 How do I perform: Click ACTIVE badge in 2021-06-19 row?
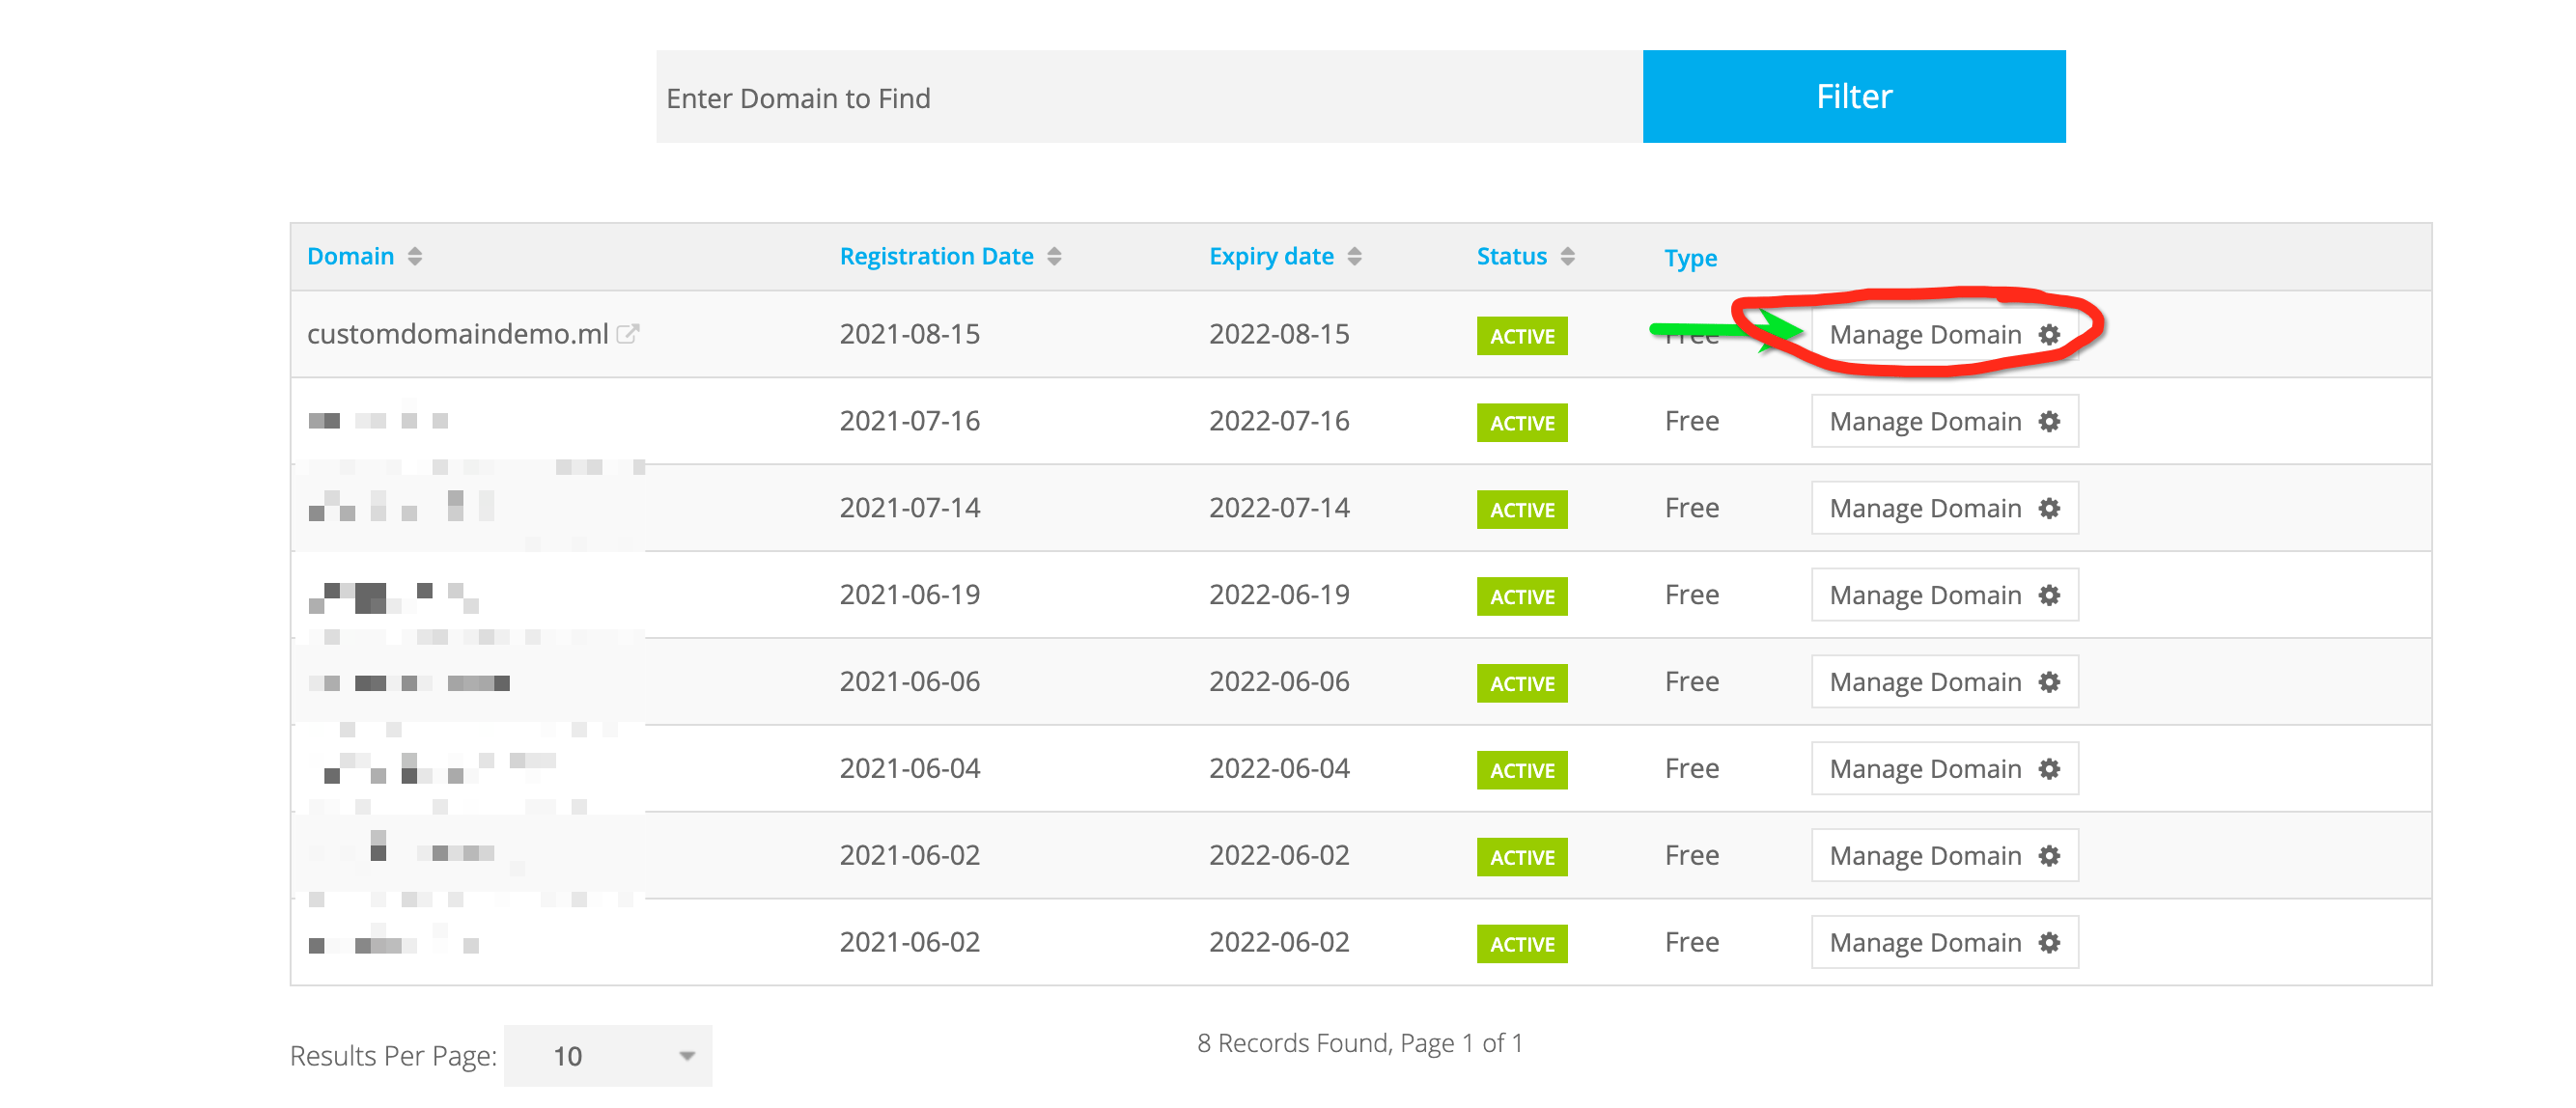tap(1522, 597)
